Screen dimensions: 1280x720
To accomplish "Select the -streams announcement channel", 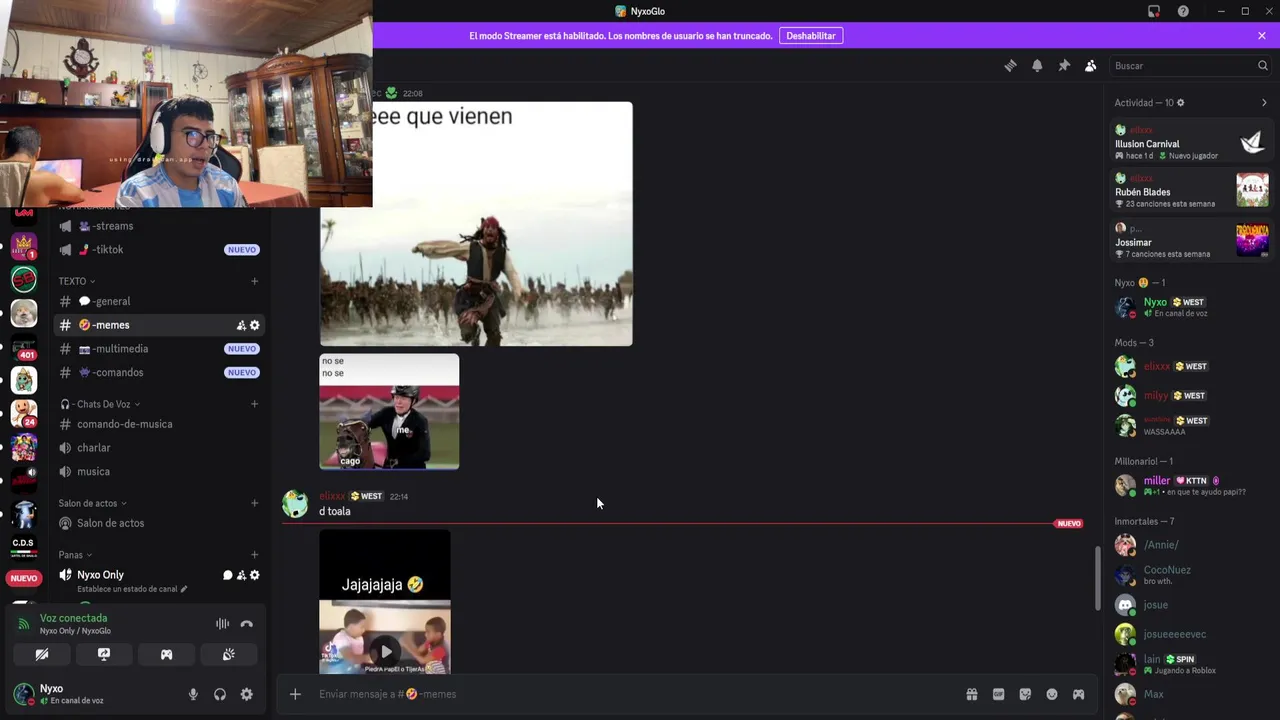I will [159, 226].
